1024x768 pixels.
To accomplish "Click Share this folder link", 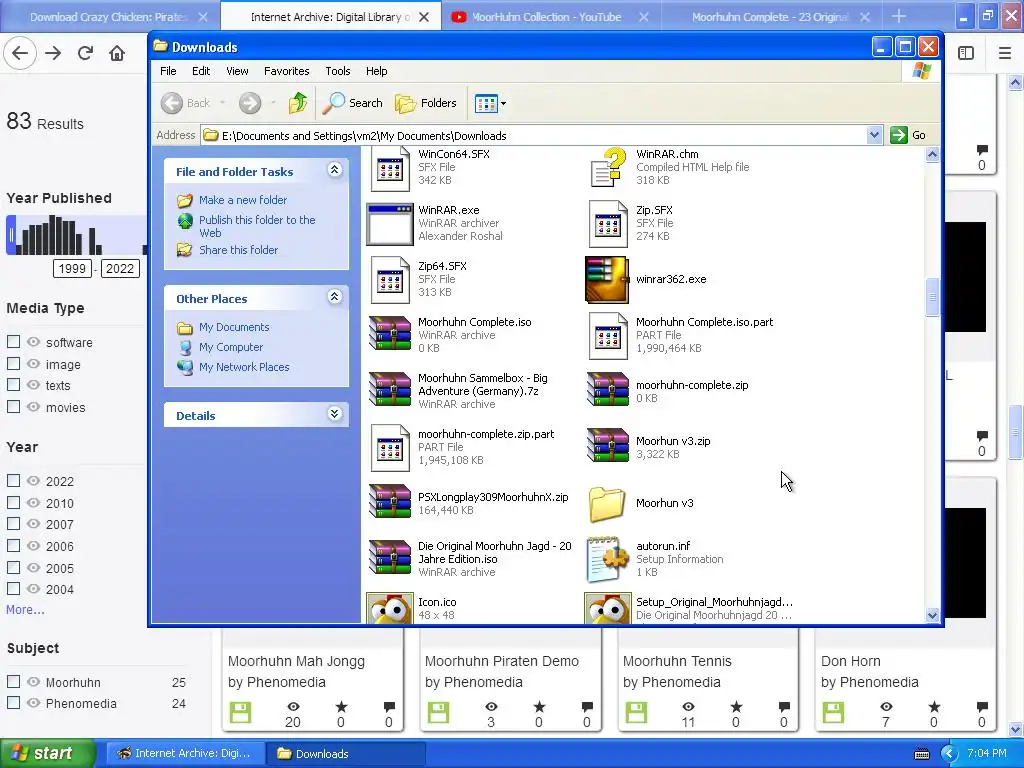I will [x=238, y=249].
